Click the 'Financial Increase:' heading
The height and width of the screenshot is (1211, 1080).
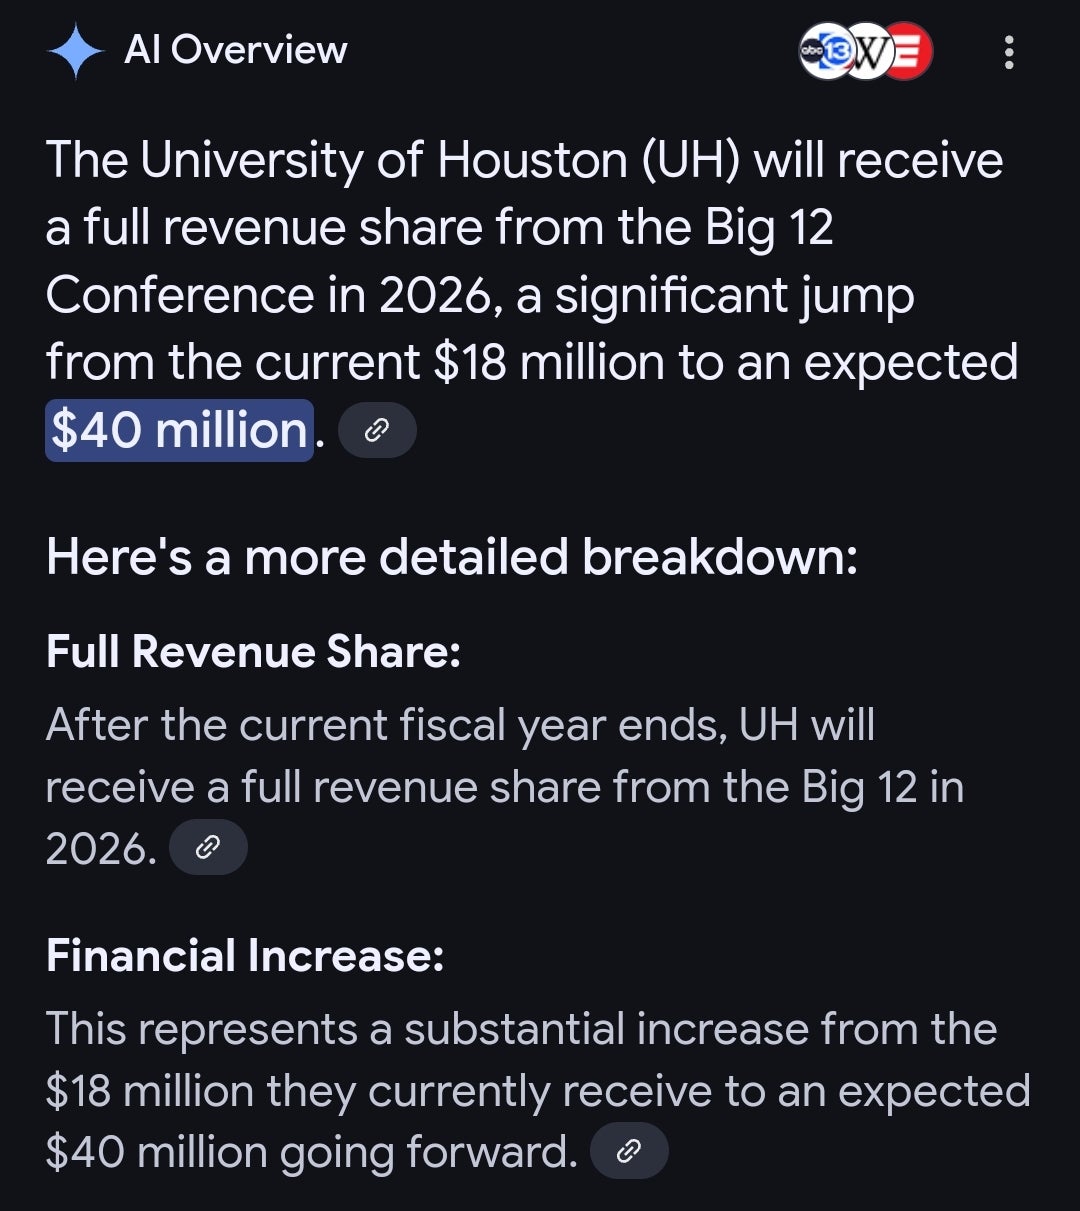(x=245, y=956)
